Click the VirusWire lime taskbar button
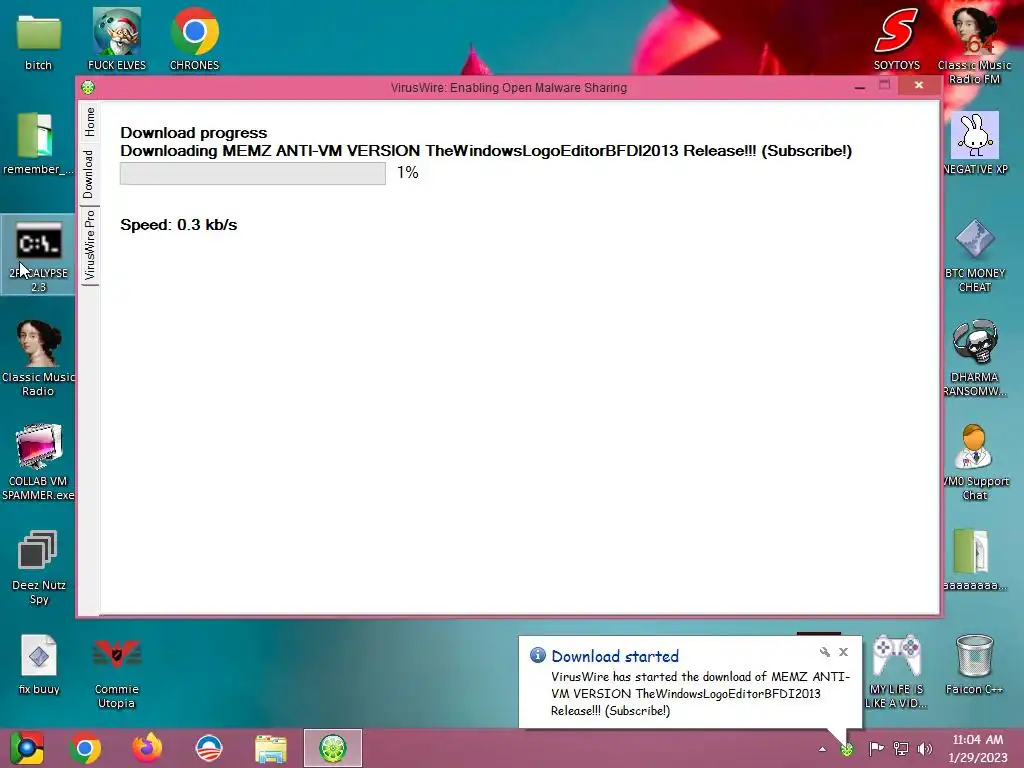The image size is (1024, 768). click(x=333, y=748)
